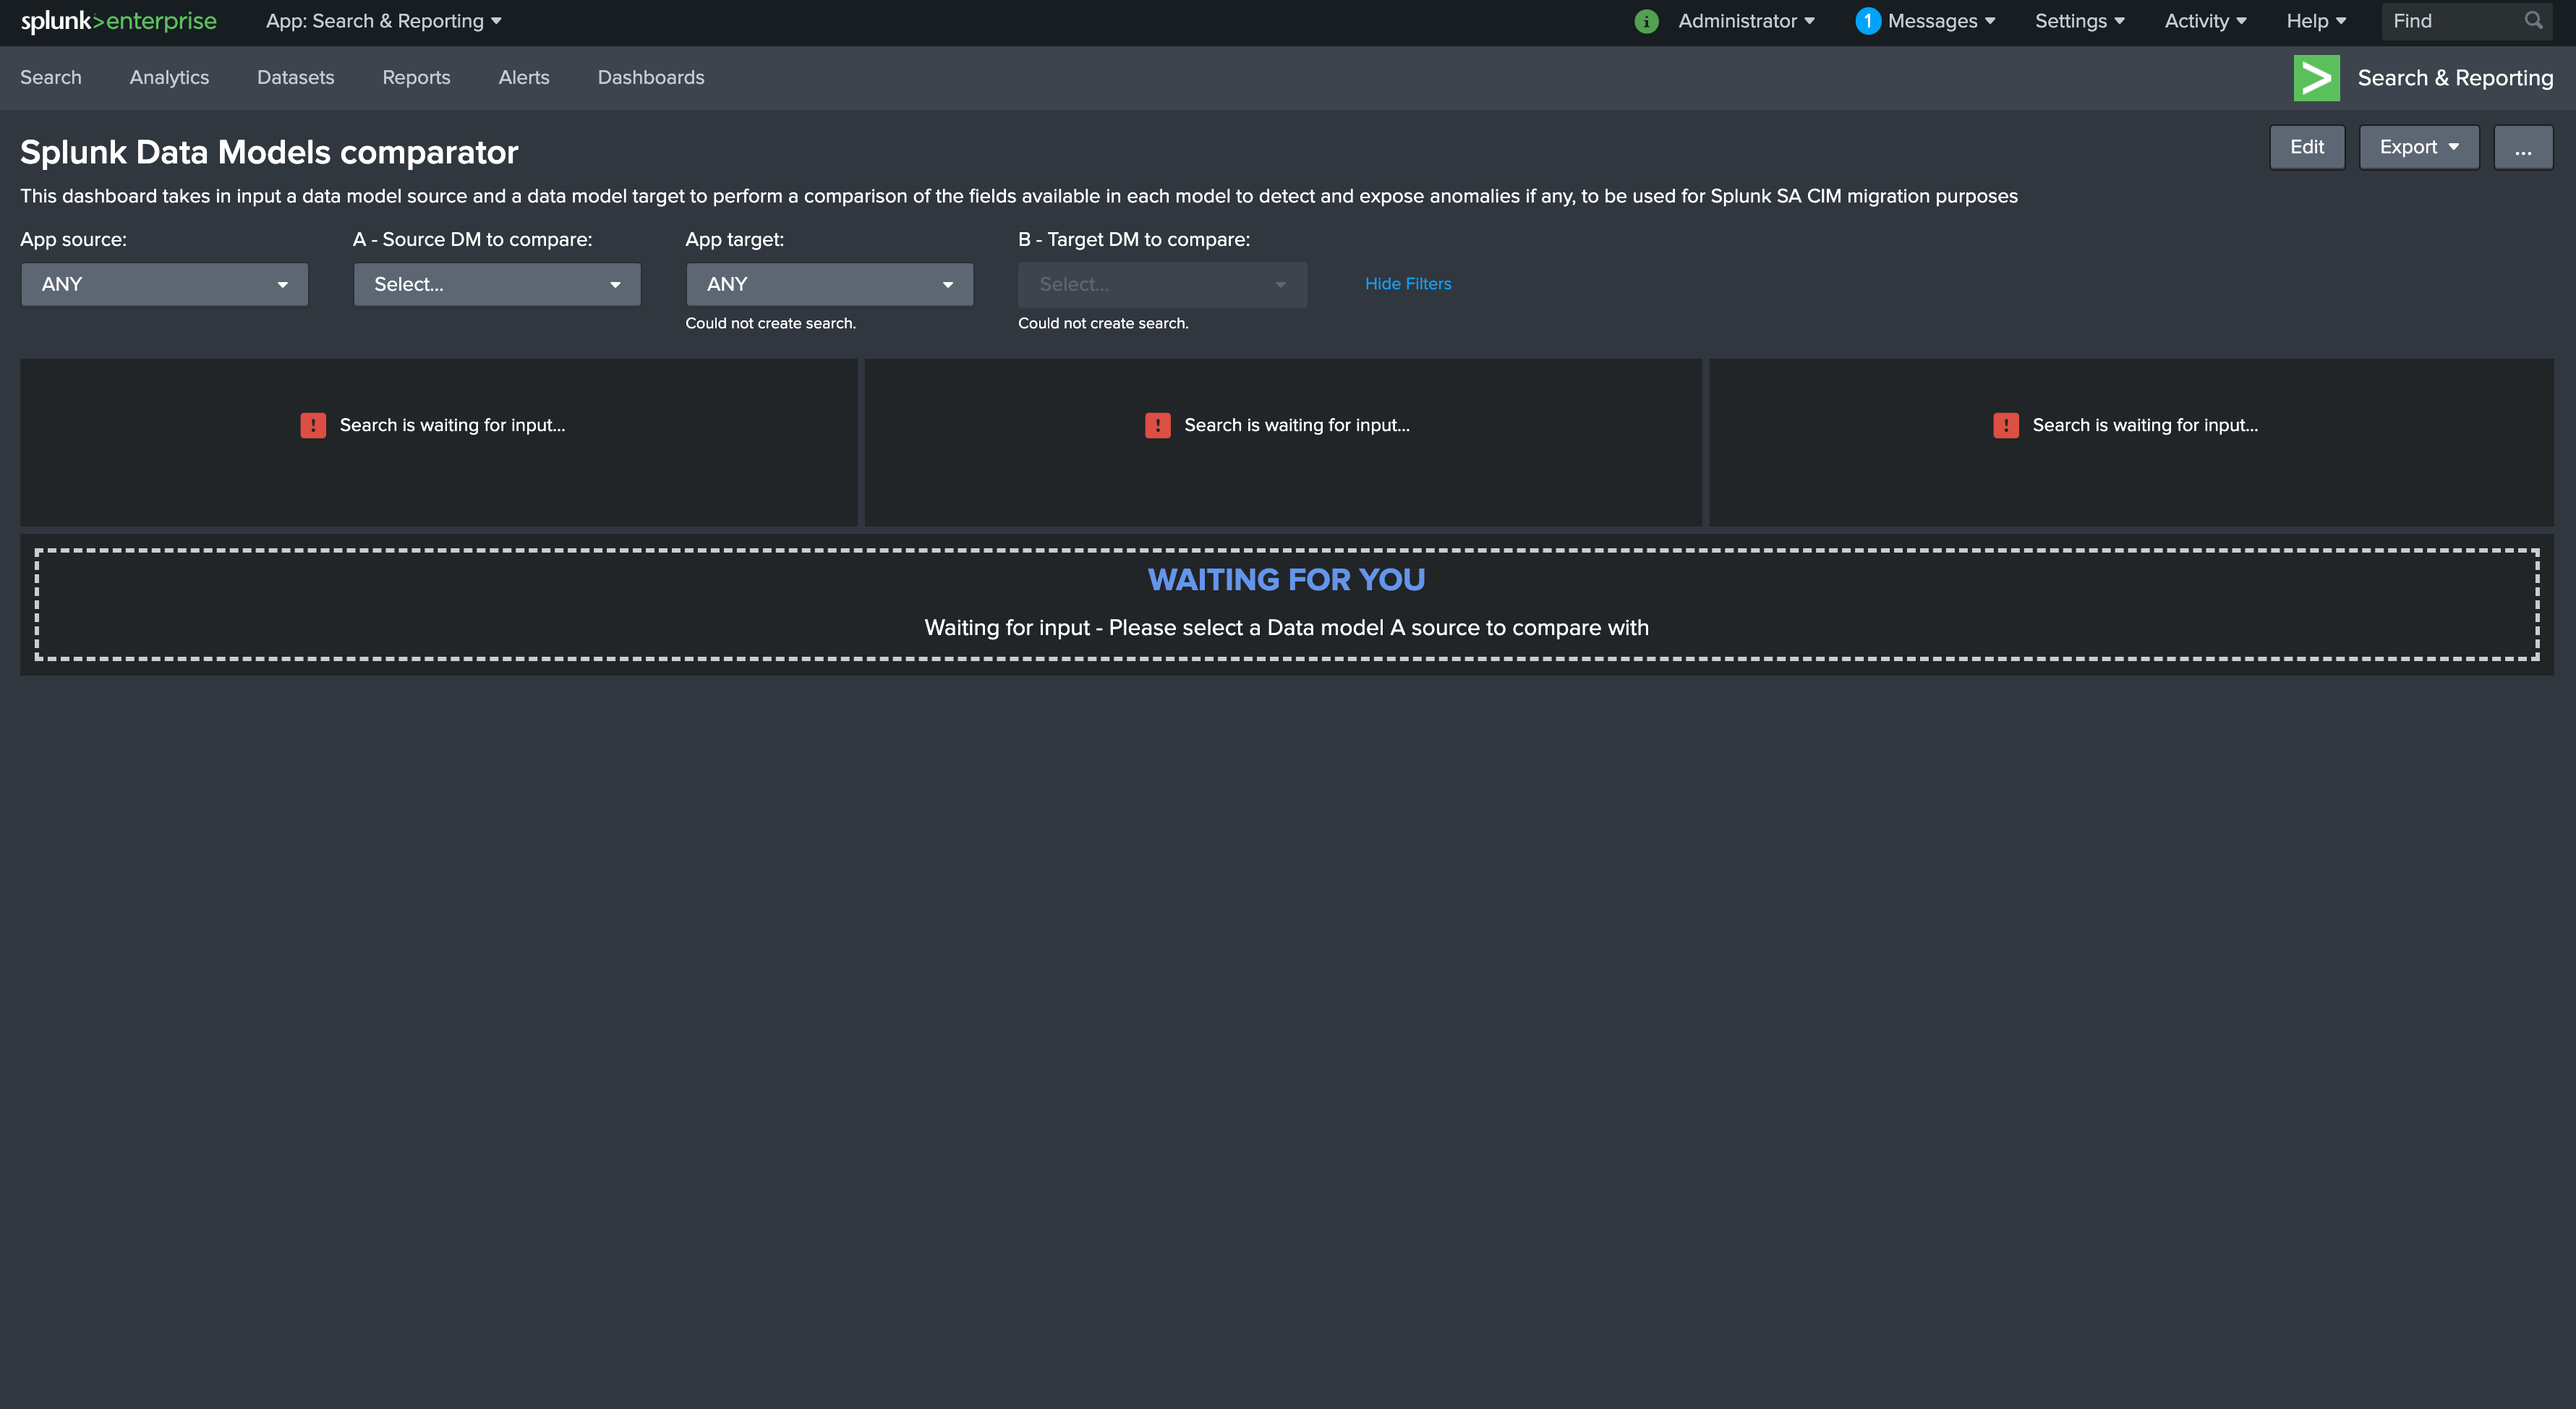Click the green Search & Reporting app icon
The image size is (2576, 1409).
click(x=2316, y=78)
